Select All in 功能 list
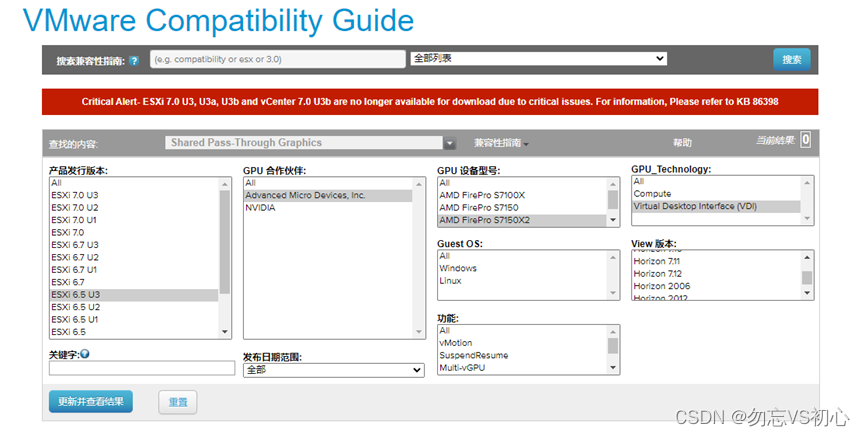Viewport: 865px width, 436px height. tap(522, 331)
